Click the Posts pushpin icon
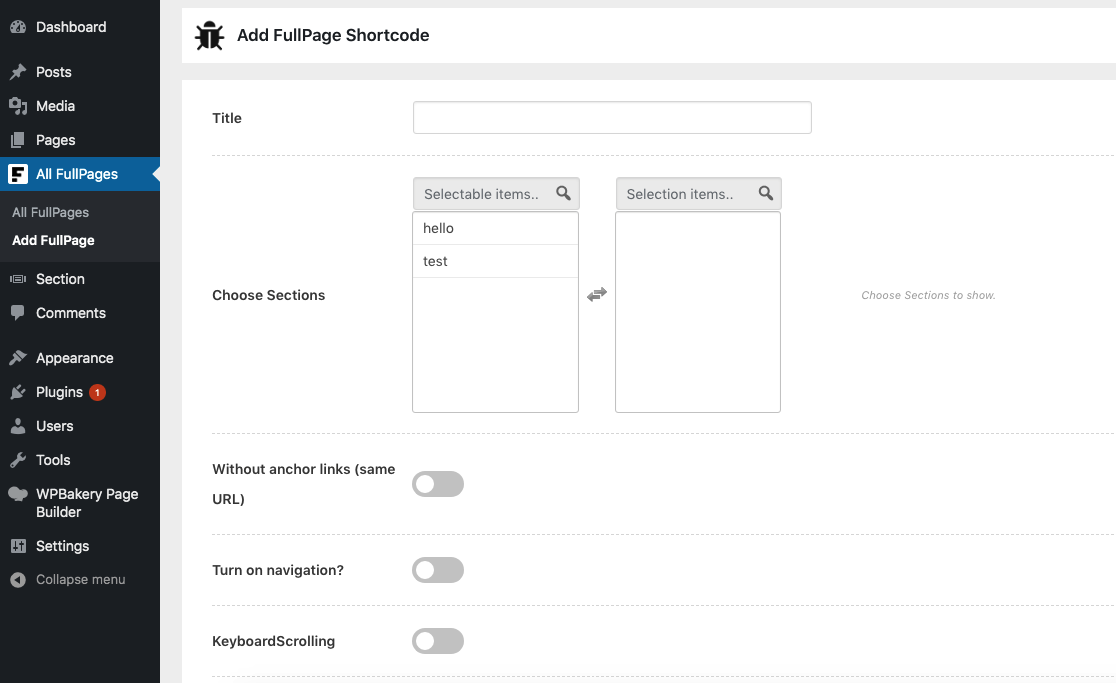The width and height of the screenshot is (1116, 683). (x=18, y=72)
